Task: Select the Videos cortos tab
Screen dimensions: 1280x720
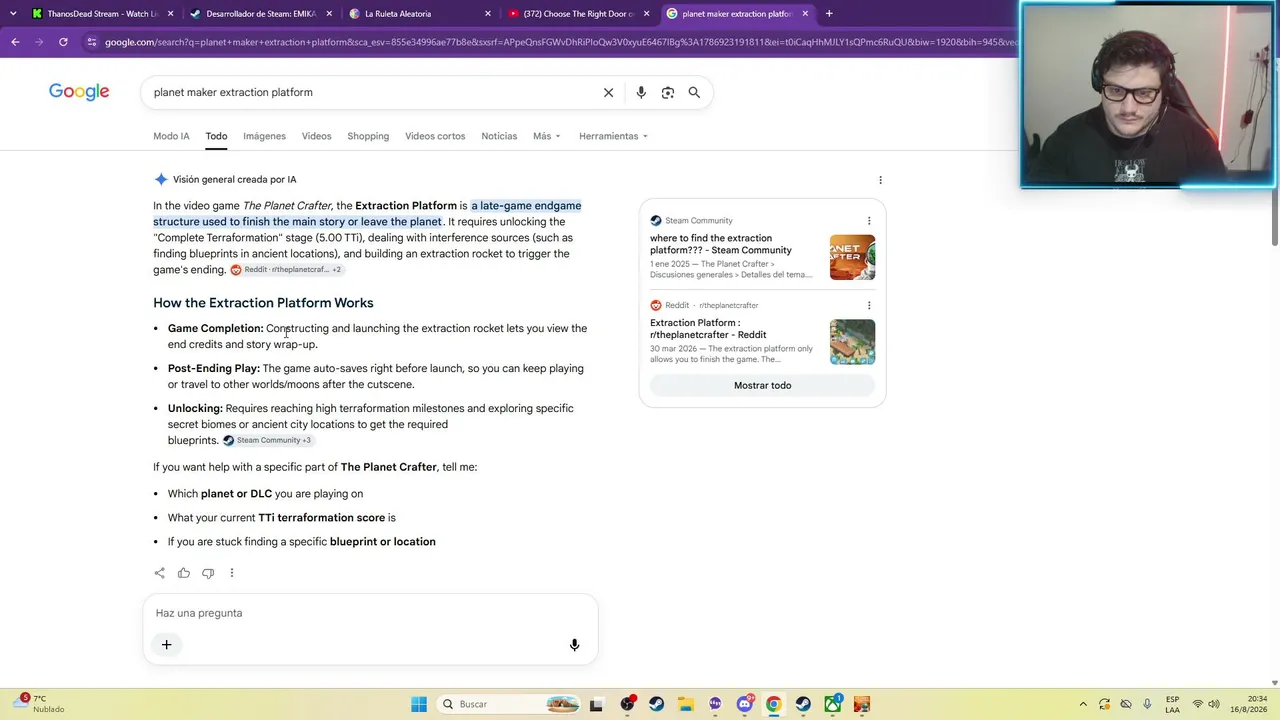Action: pos(435,136)
